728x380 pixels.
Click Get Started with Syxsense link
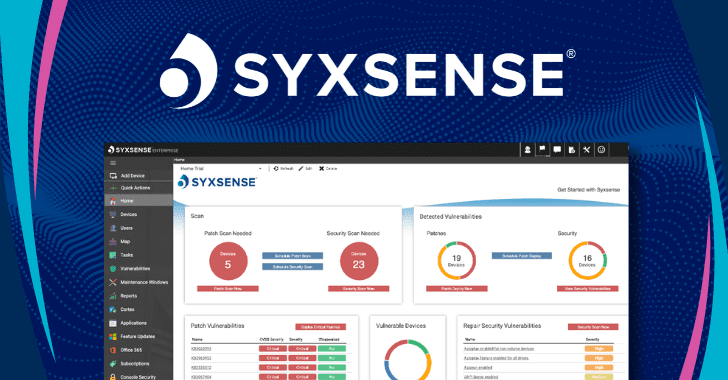(588, 190)
